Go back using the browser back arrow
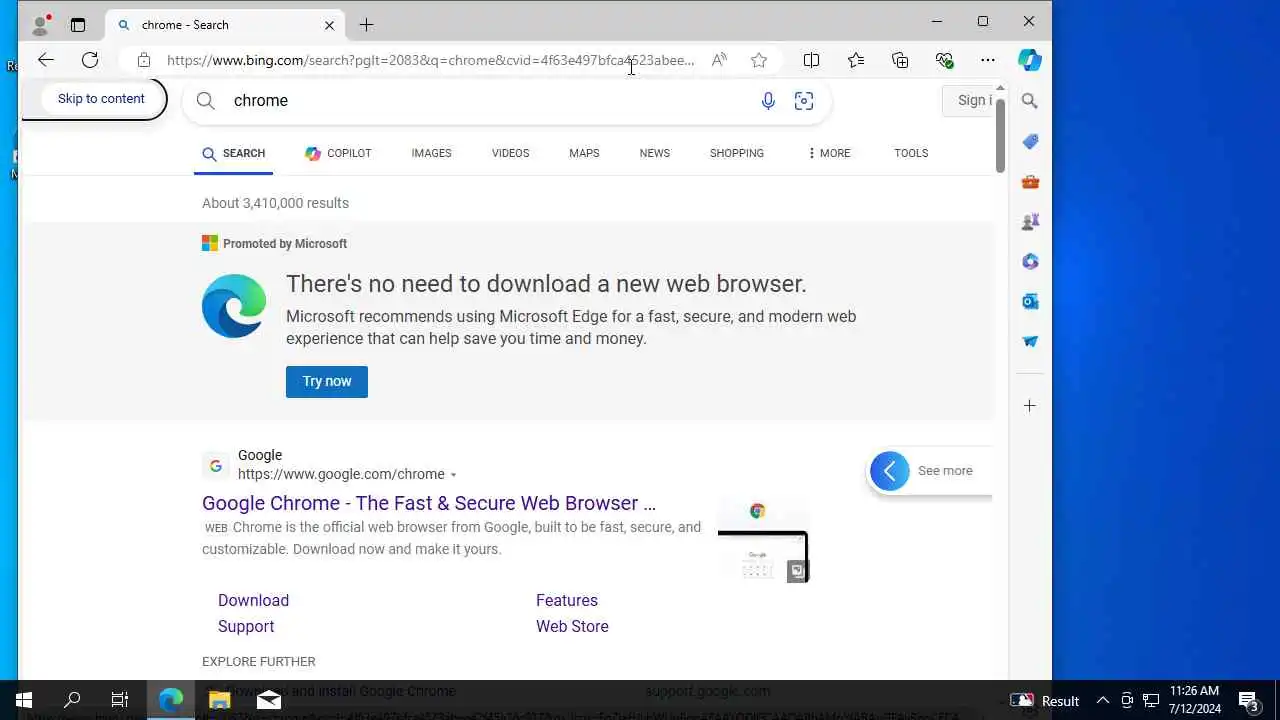 [x=46, y=60]
